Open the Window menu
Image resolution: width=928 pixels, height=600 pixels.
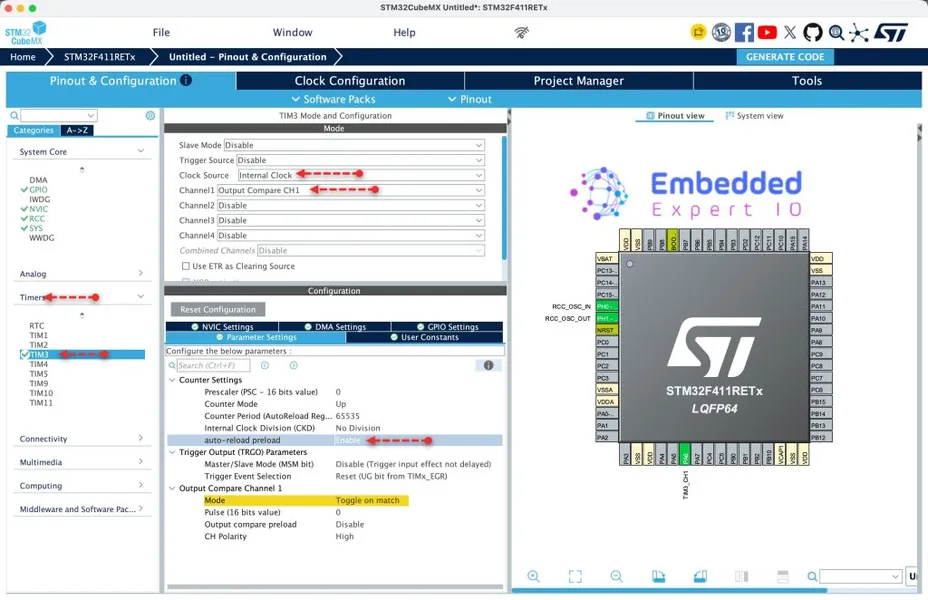(292, 33)
